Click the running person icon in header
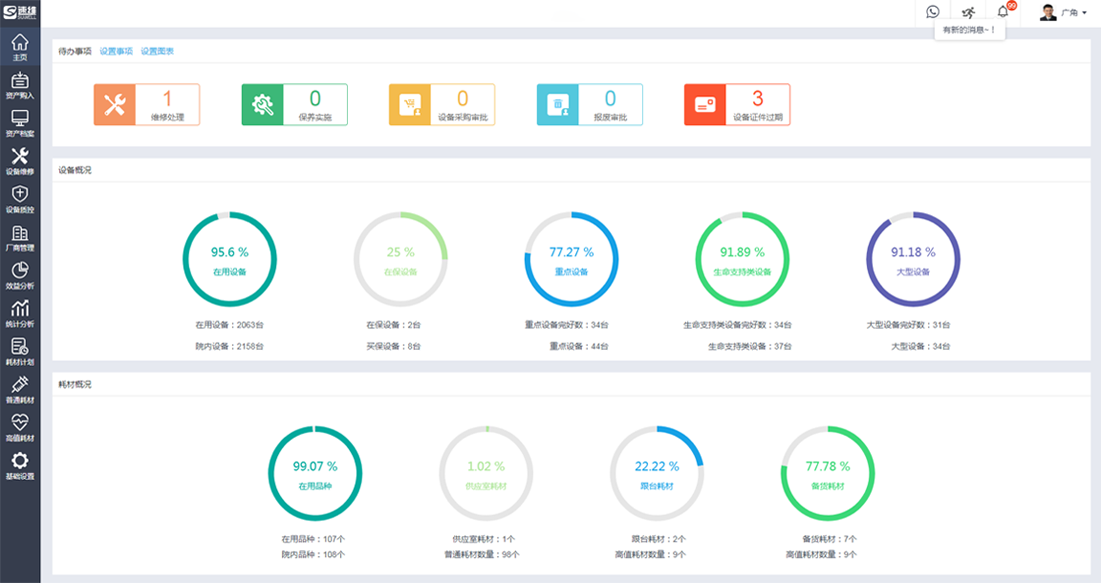The height and width of the screenshot is (583, 1101). pyautogui.click(x=968, y=12)
